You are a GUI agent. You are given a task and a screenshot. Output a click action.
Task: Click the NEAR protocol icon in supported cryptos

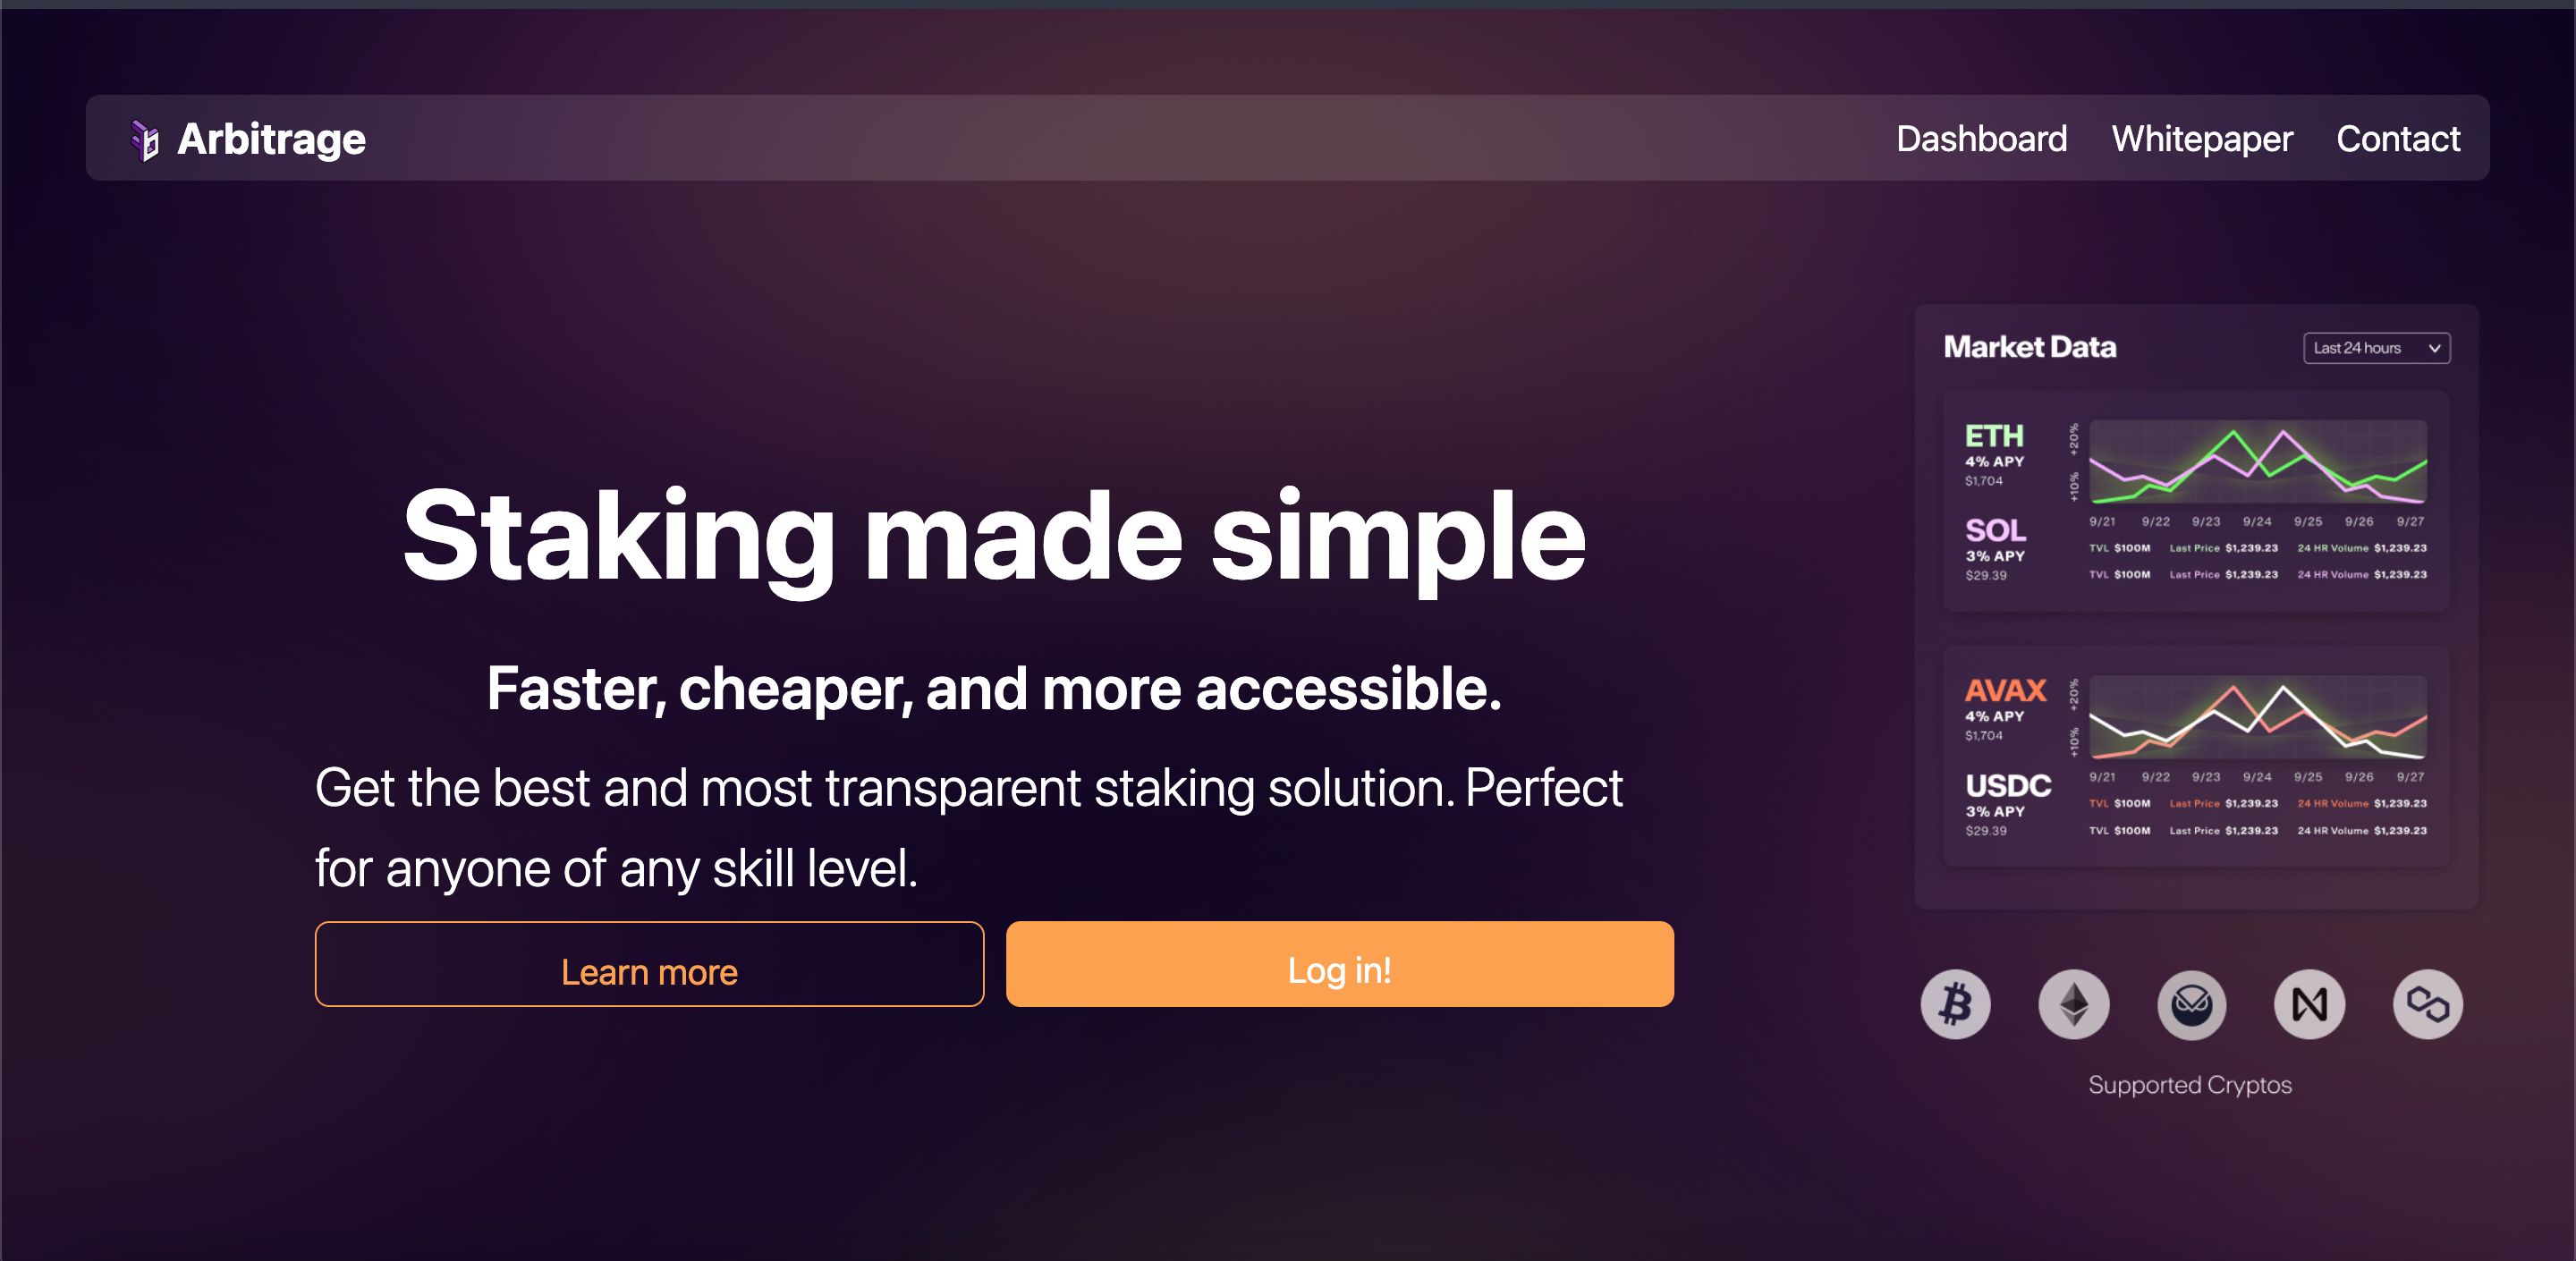tap(2309, 1002)
